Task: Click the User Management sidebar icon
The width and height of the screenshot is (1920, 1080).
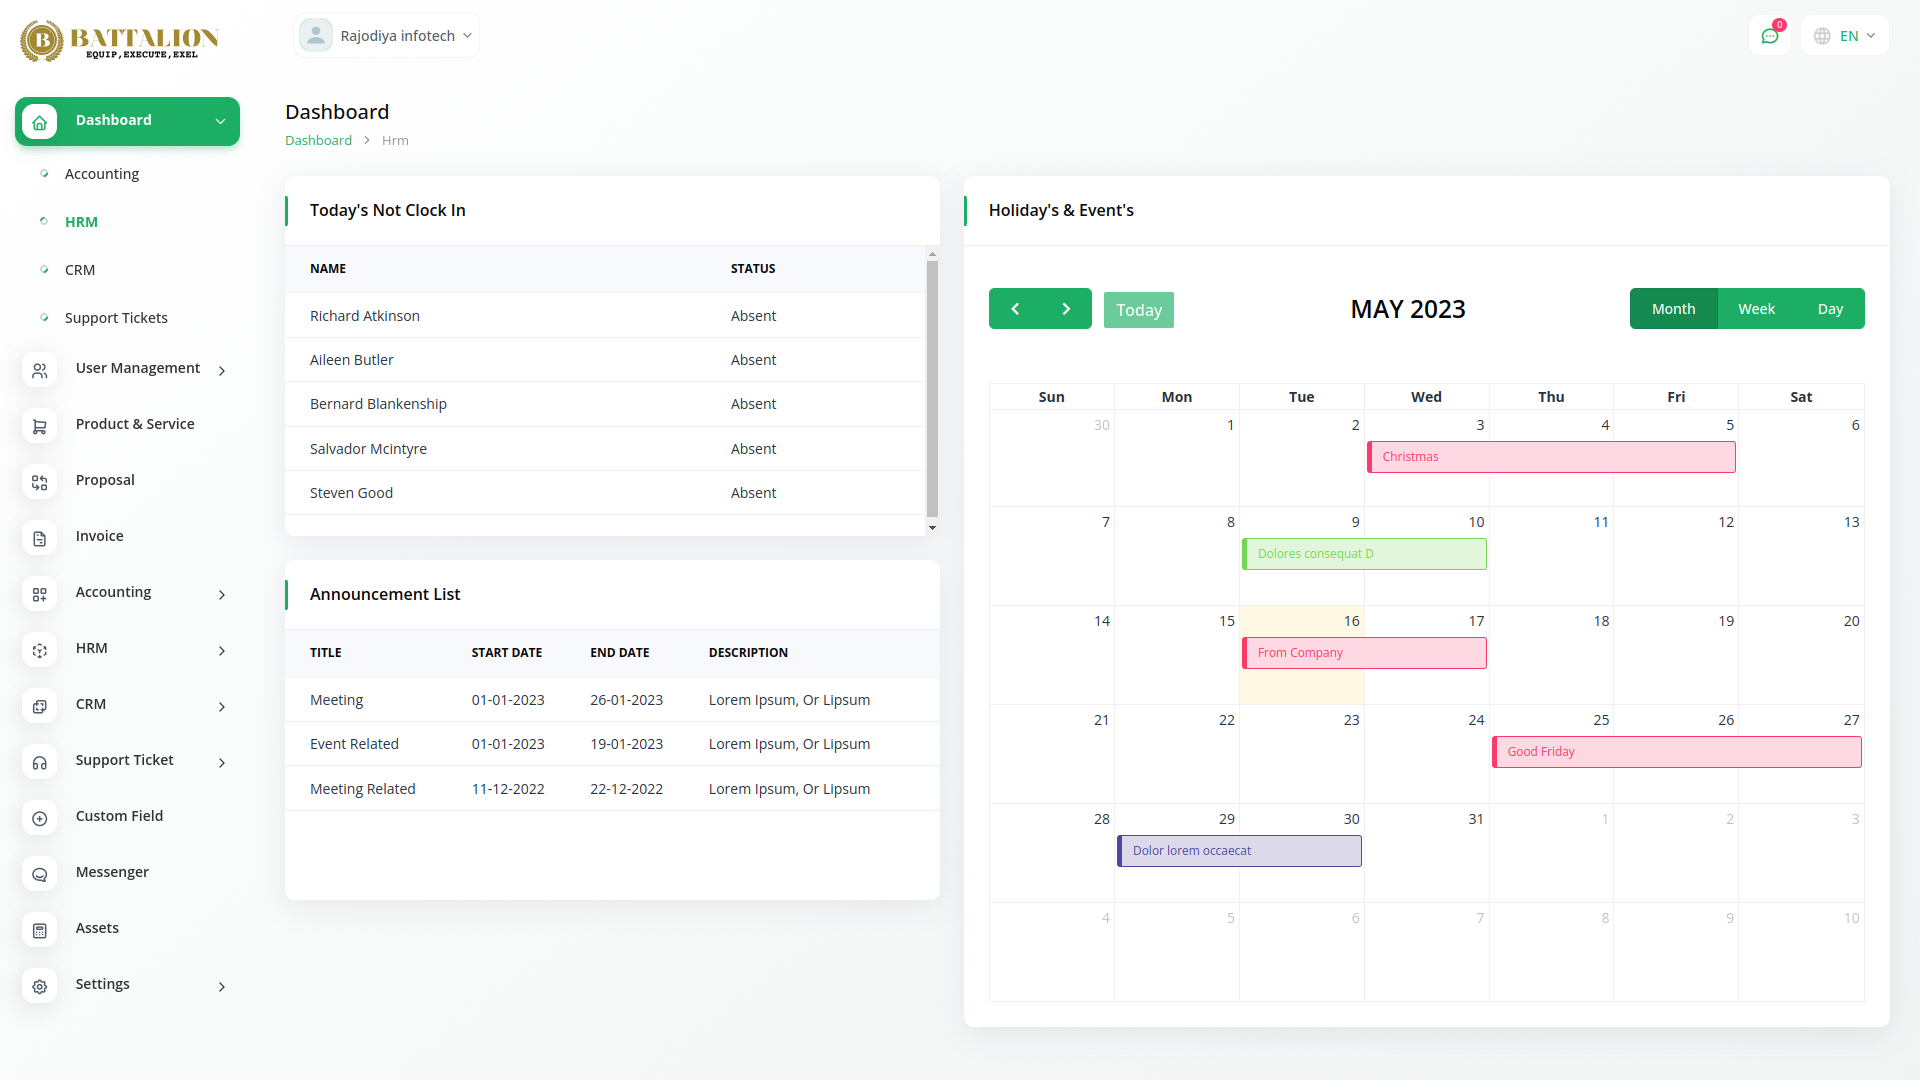Action: pyautogui.click(x=39, y=370)
